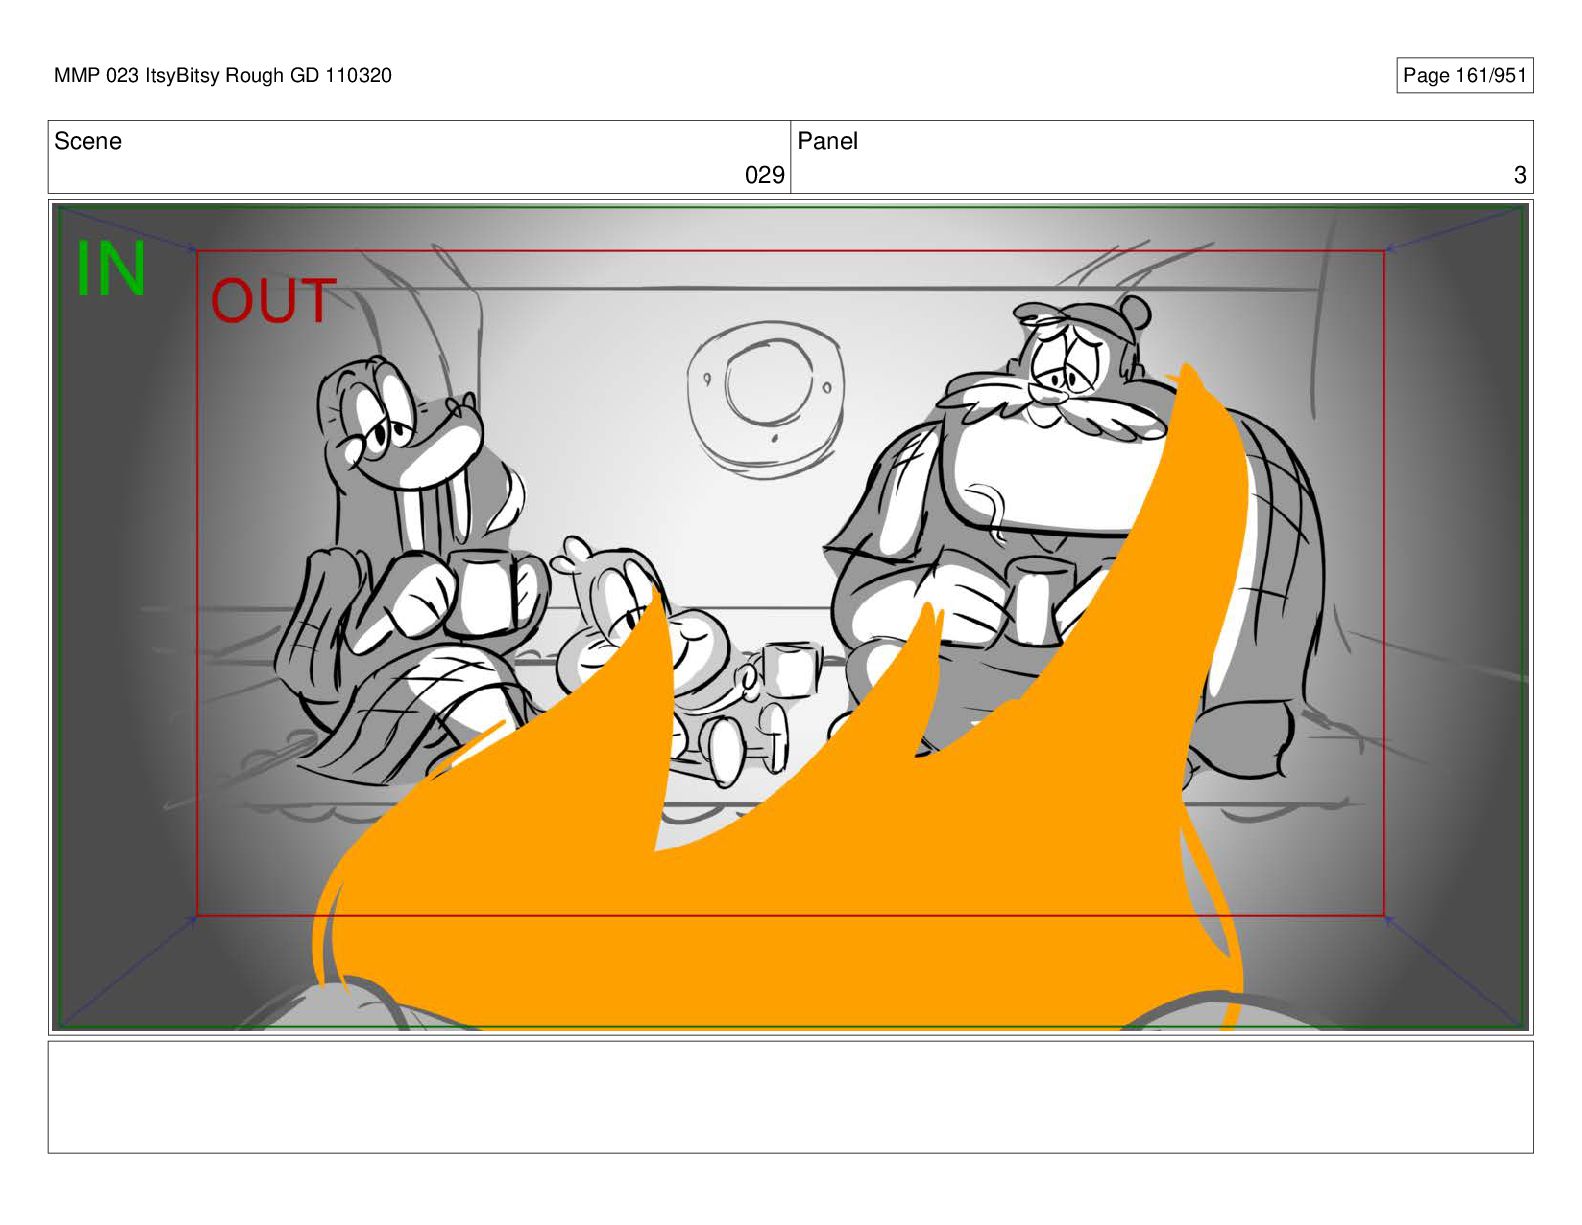Click the storyboard panel drawing
Image resolution: width=1582 pixels, height=1225 pixels.
790,617
